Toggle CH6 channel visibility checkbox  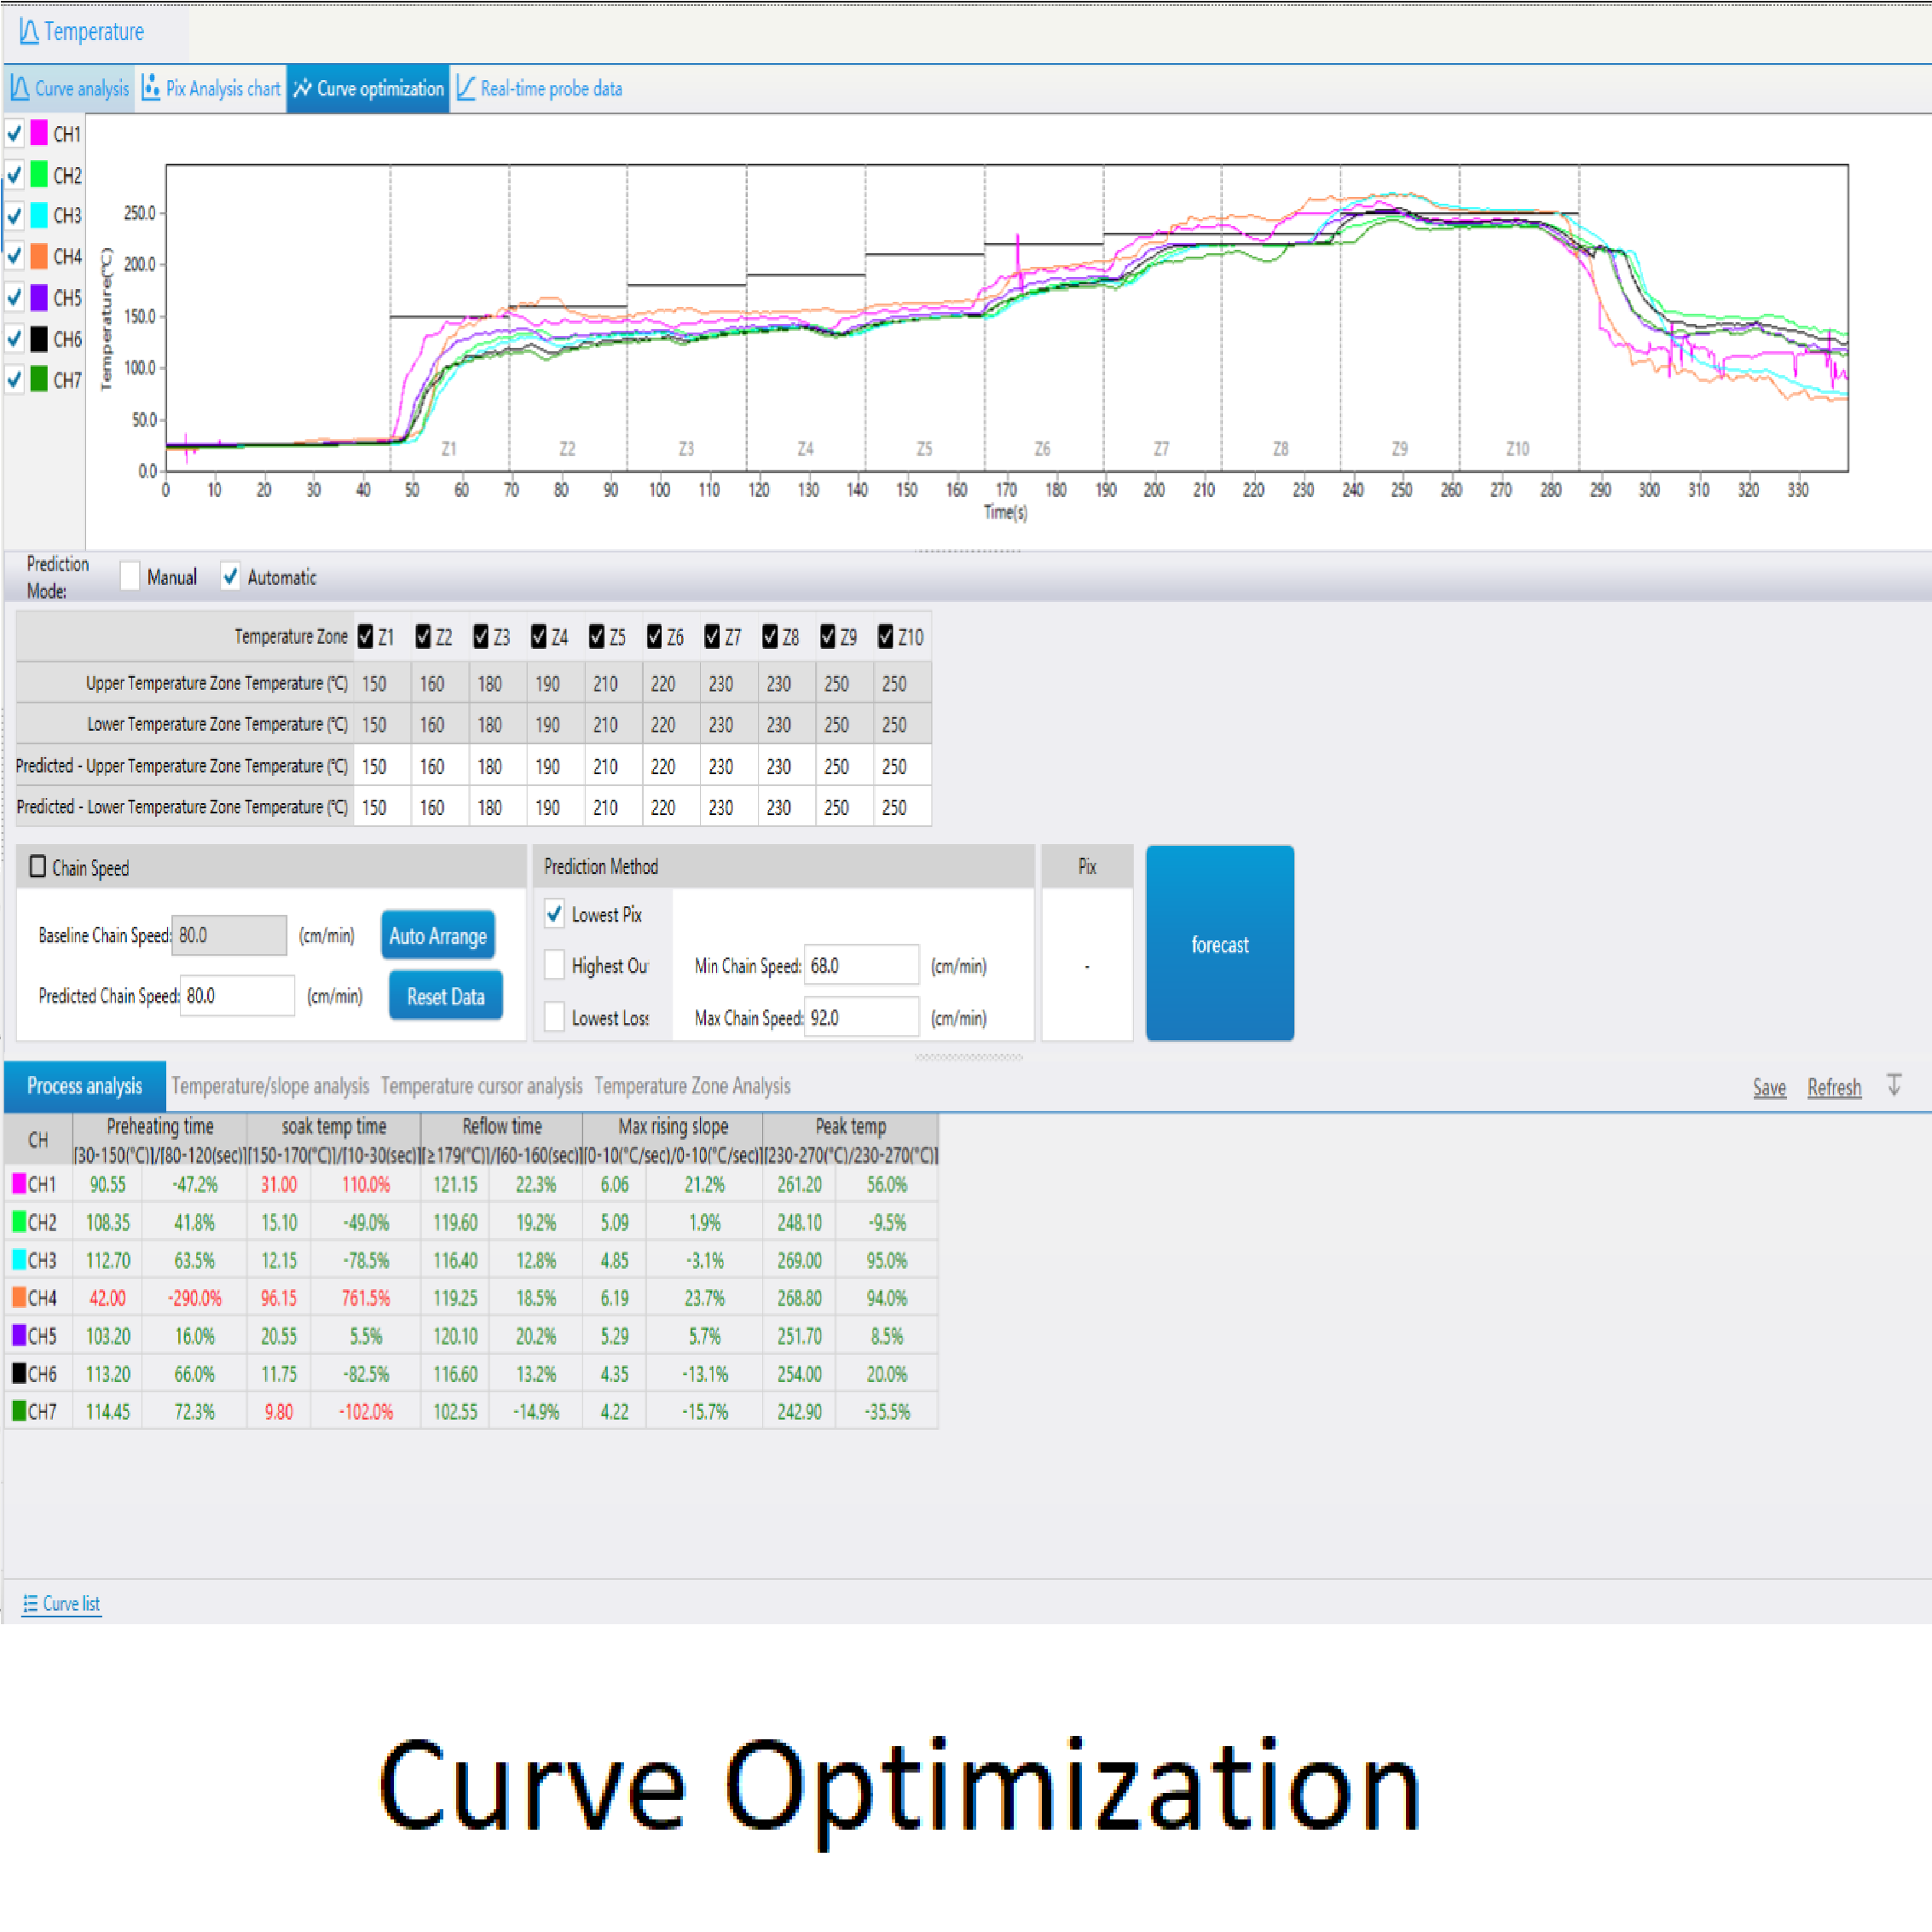(x=15, y=339)
